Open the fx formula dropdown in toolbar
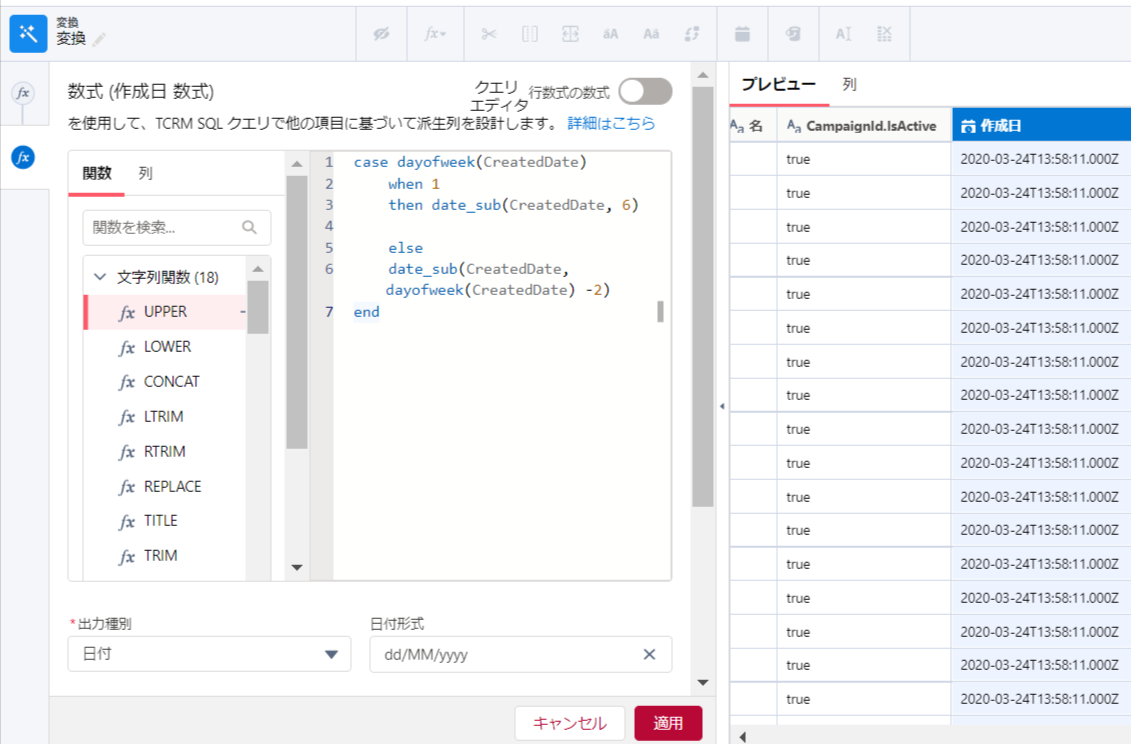Image resolution: width=1131 pixels, height=744 pixels. point(435,33)
